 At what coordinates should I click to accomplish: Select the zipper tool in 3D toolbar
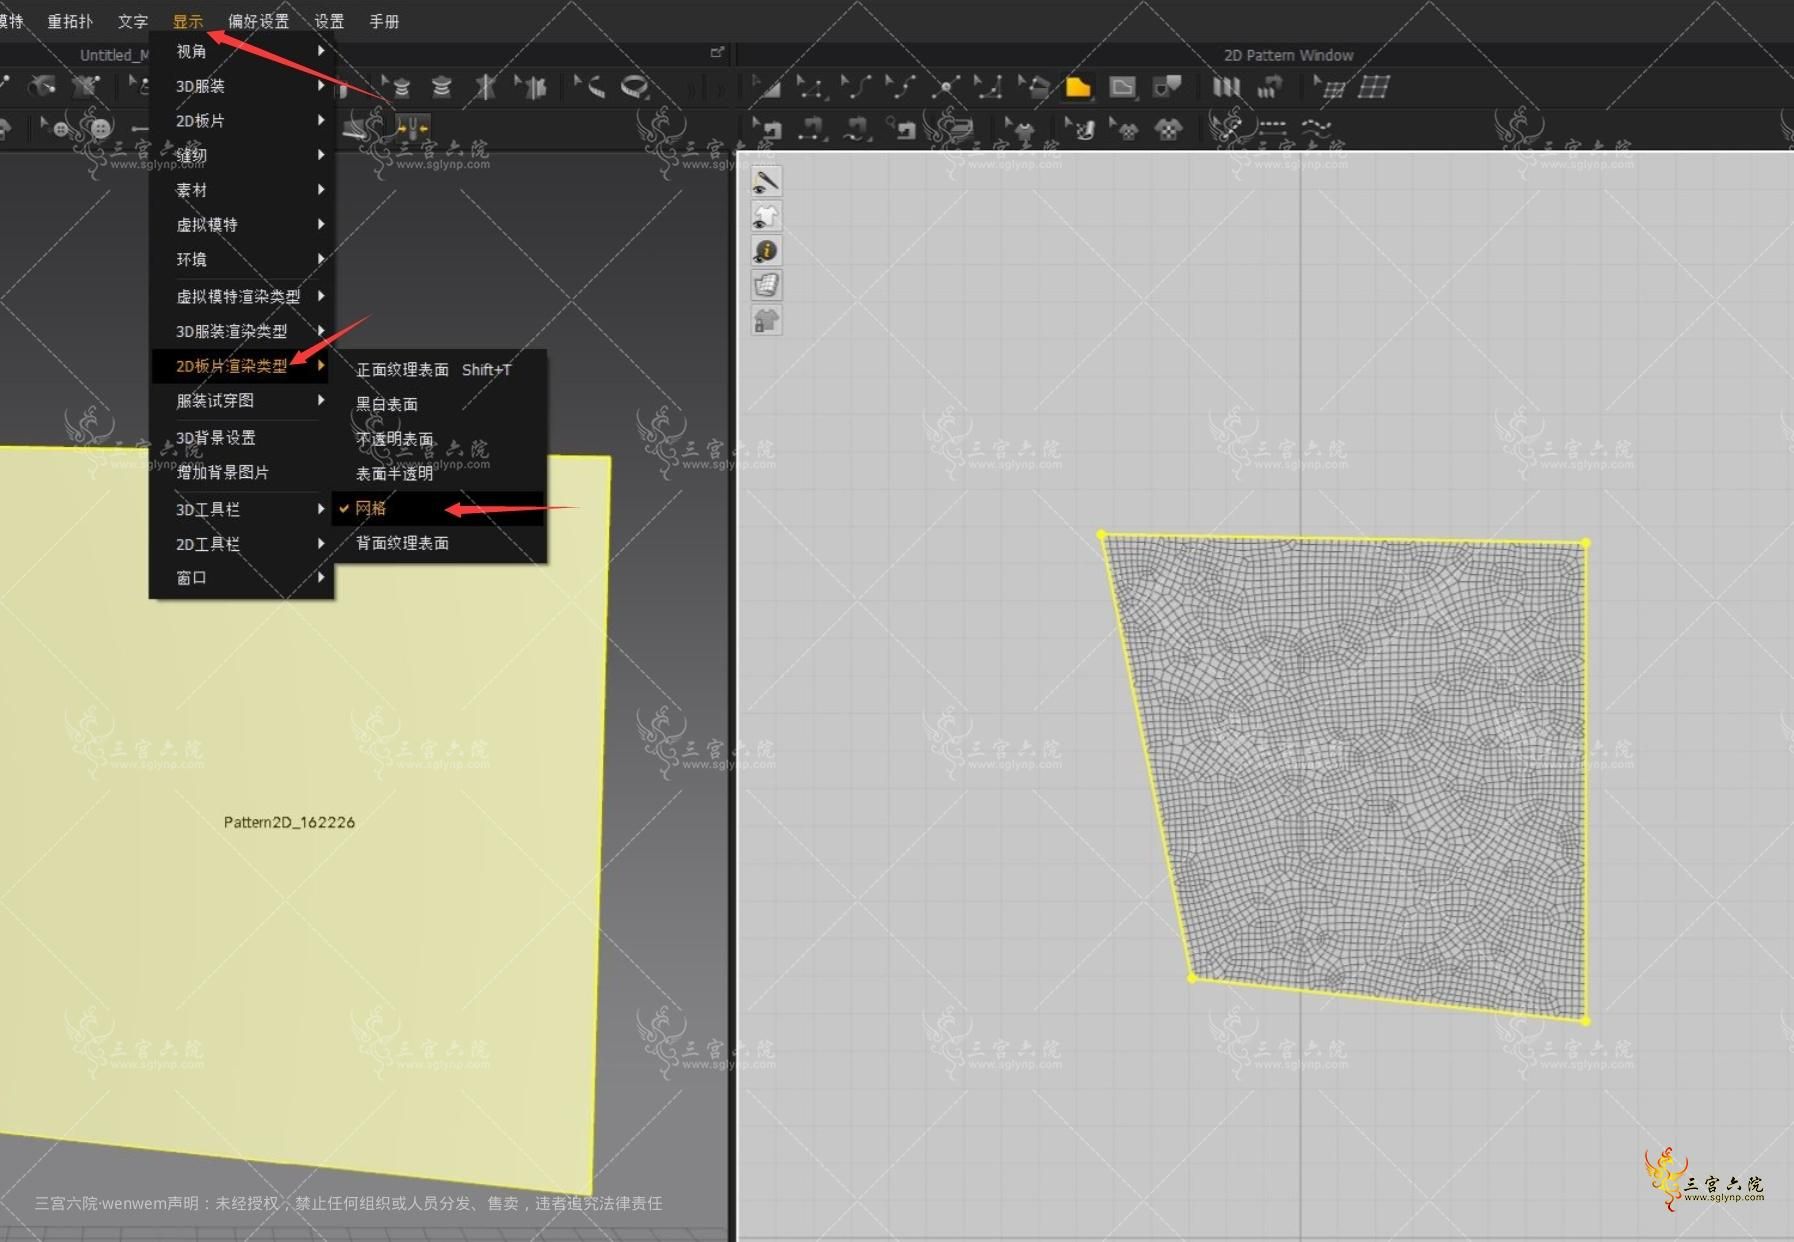click(412, 127)
